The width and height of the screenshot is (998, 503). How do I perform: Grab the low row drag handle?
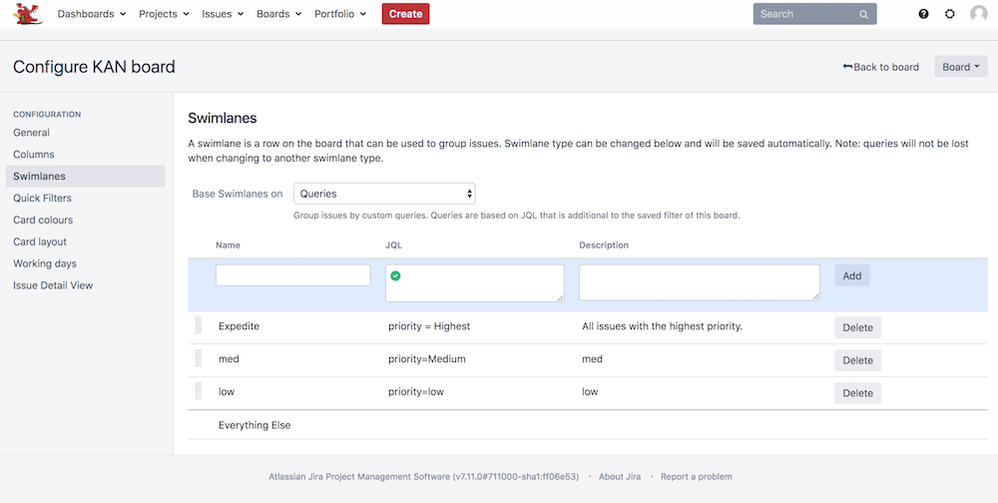(x=198, y=392)
